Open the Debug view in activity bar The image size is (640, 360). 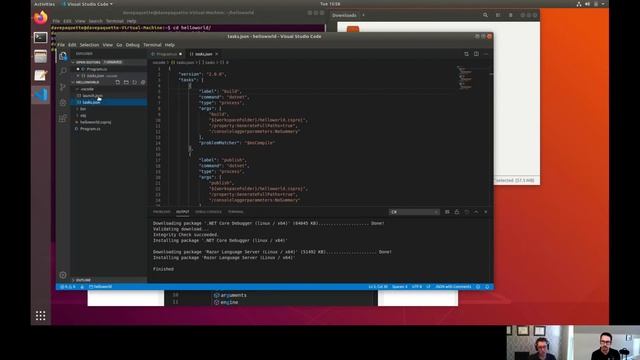(63, 102)
